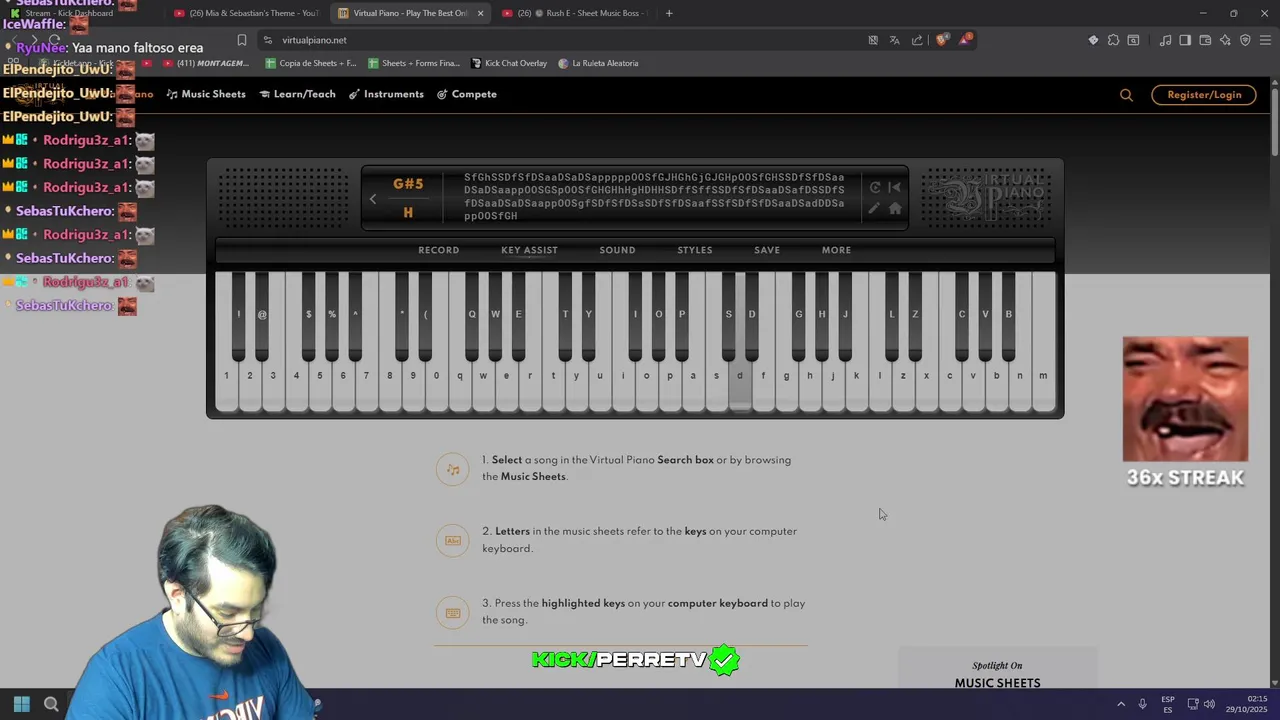Open Copia de Sheets bookmark
The width and height of the screenshot is (1280, 720).
pos(311,63)
